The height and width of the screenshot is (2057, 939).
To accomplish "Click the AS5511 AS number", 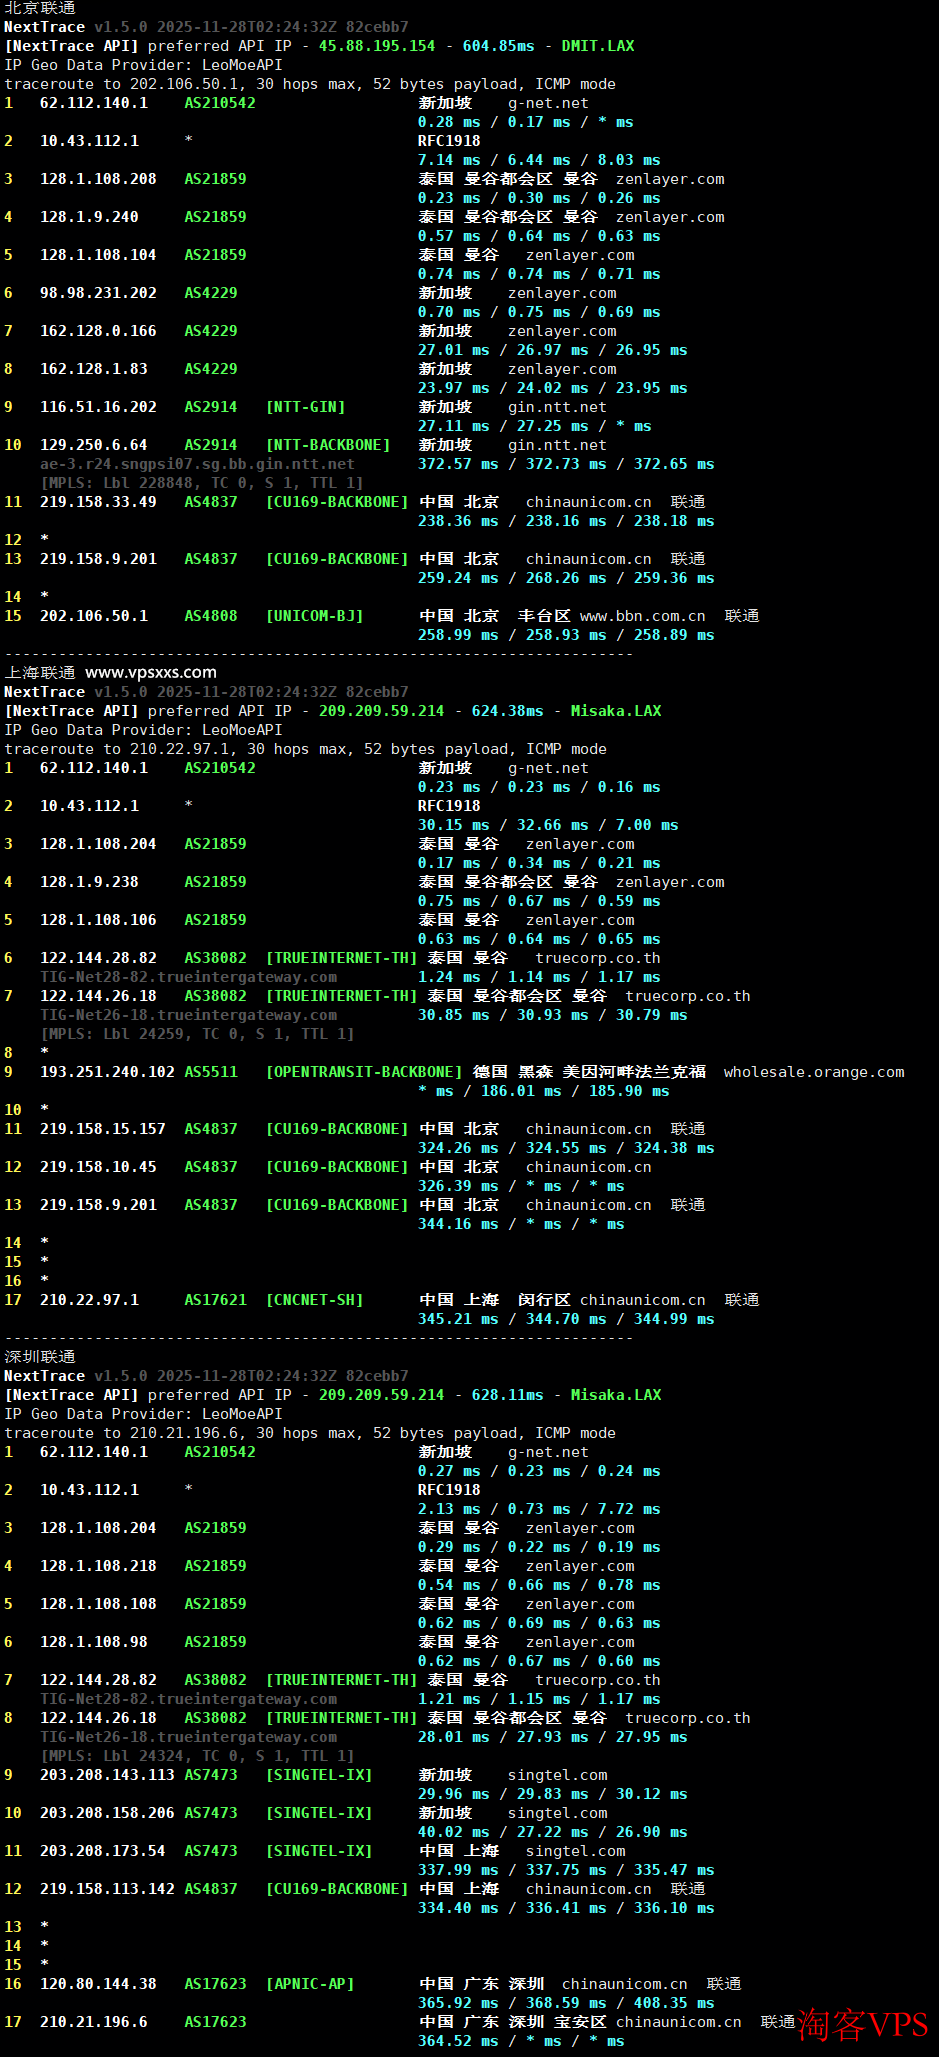I will [211, 1072].
